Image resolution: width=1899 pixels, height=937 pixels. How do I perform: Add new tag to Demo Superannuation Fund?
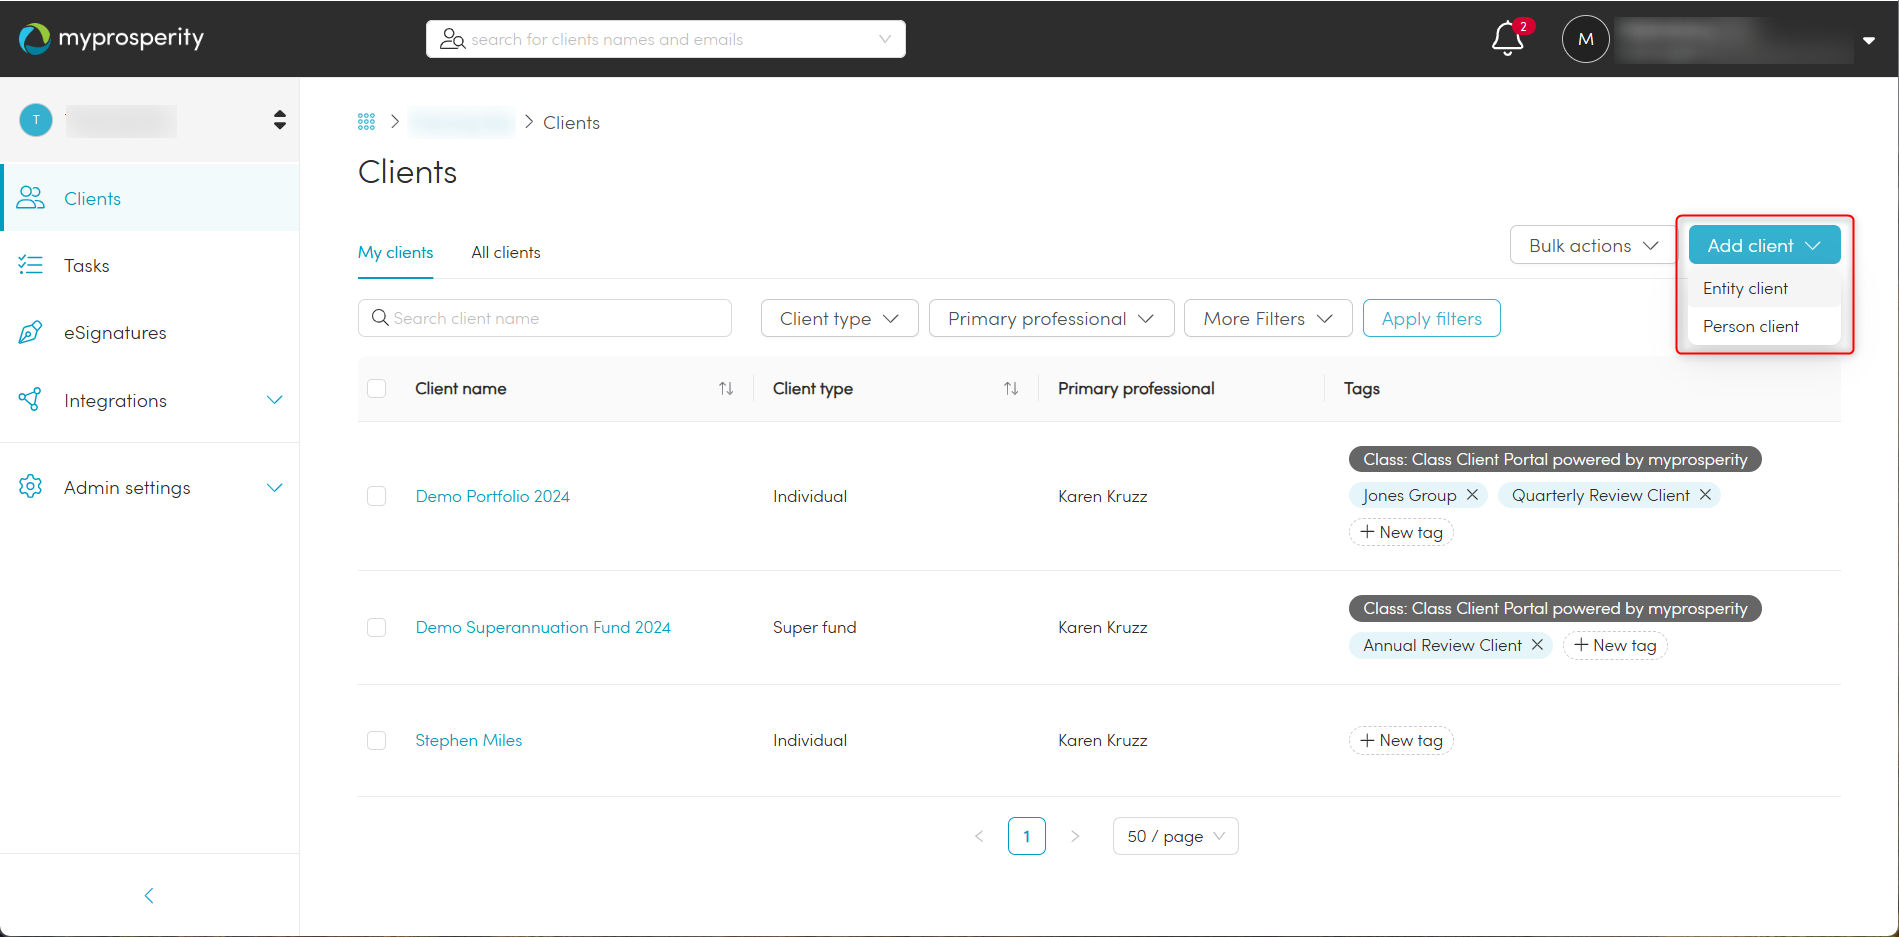(x=1615, y=645)
